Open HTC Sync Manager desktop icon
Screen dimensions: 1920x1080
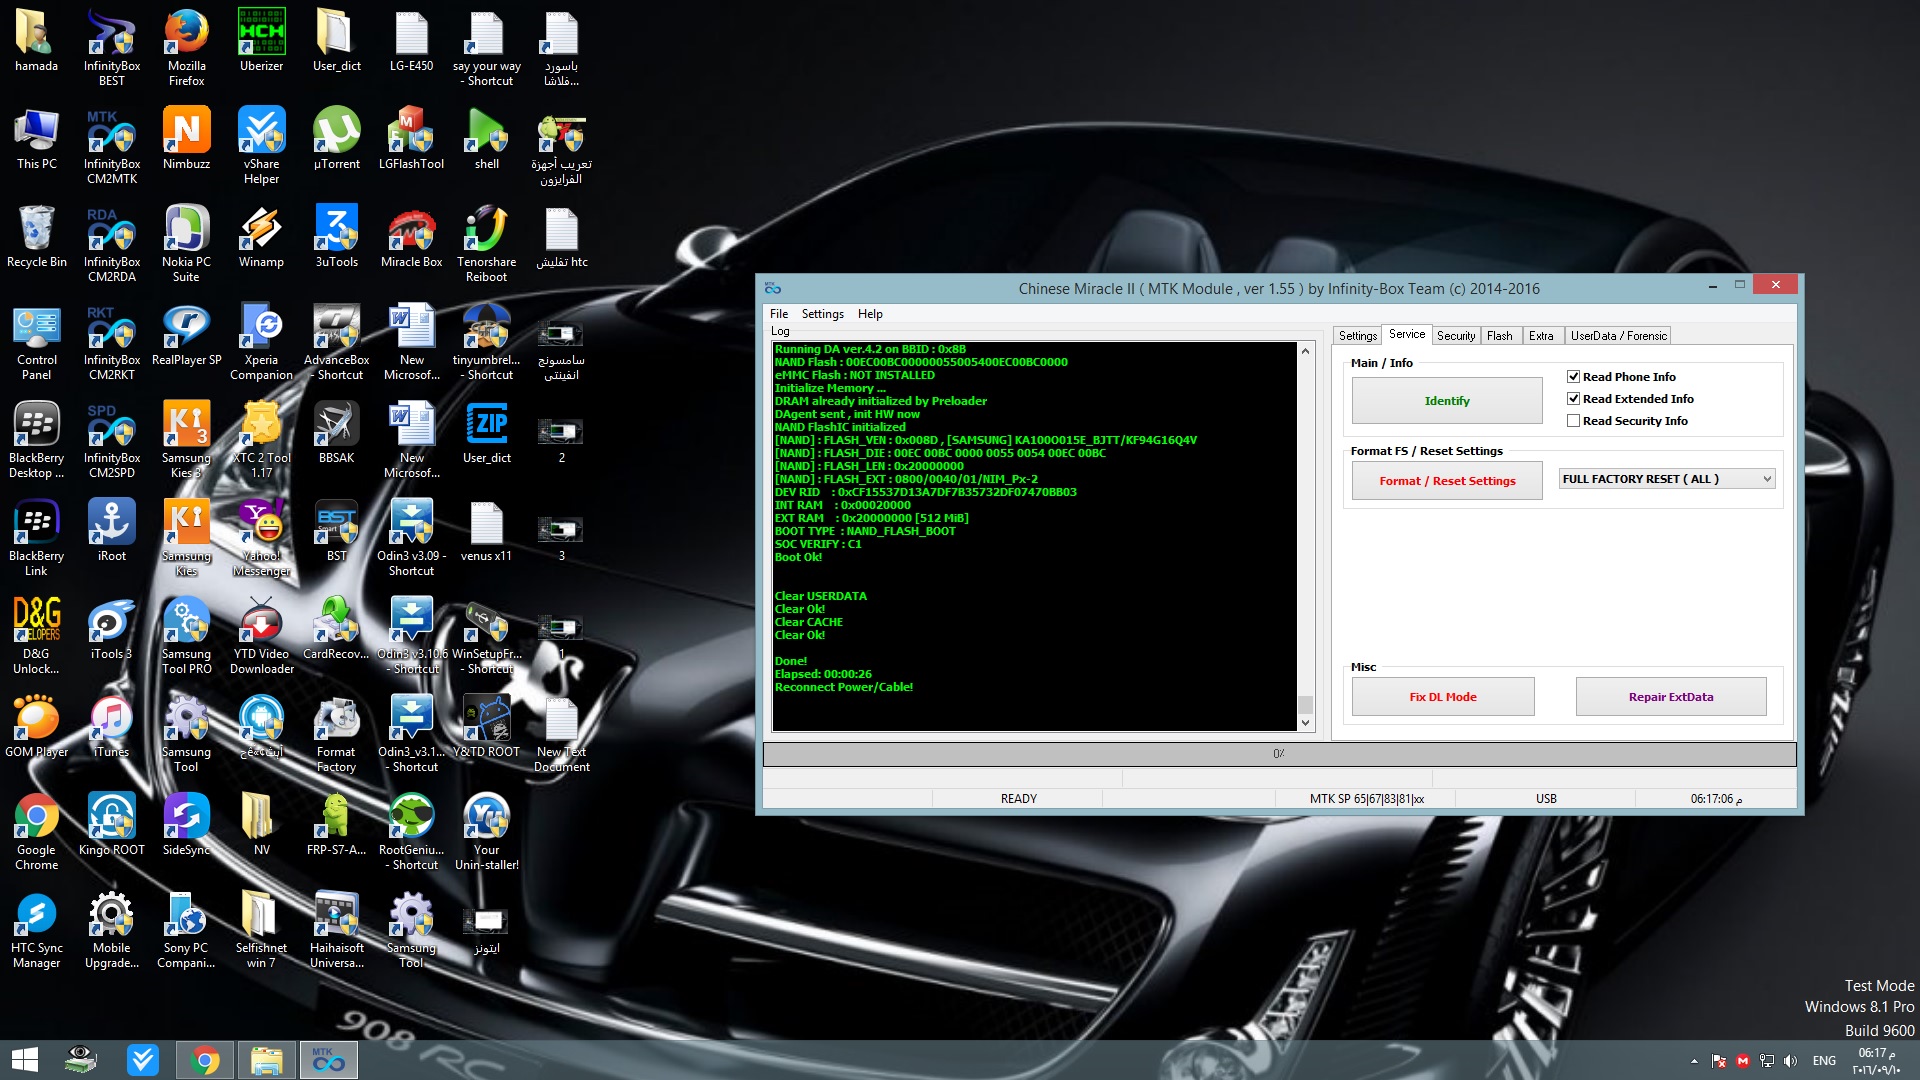[36, 929]
